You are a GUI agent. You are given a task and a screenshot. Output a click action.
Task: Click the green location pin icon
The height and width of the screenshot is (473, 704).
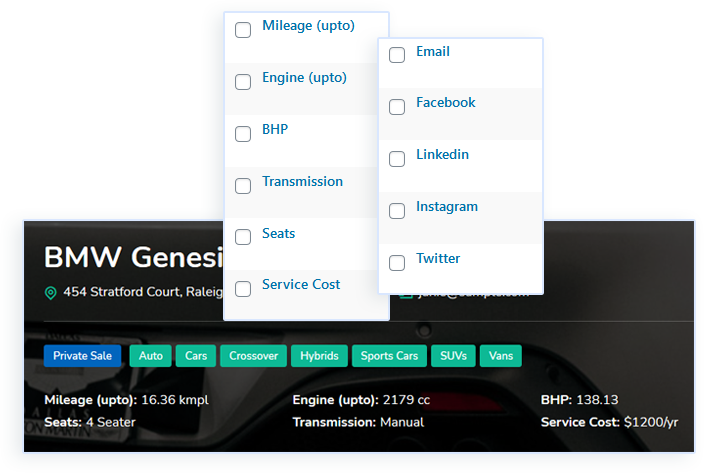pyautogui.click(x=51, y=293)
